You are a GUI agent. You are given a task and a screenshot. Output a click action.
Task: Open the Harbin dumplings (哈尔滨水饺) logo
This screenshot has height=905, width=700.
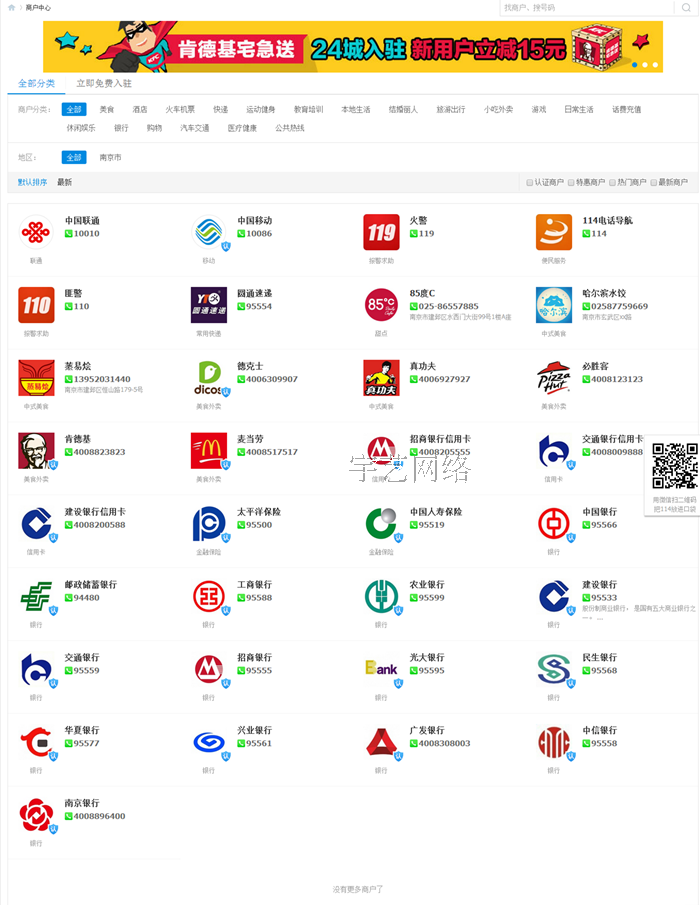(x=553, y=305)
